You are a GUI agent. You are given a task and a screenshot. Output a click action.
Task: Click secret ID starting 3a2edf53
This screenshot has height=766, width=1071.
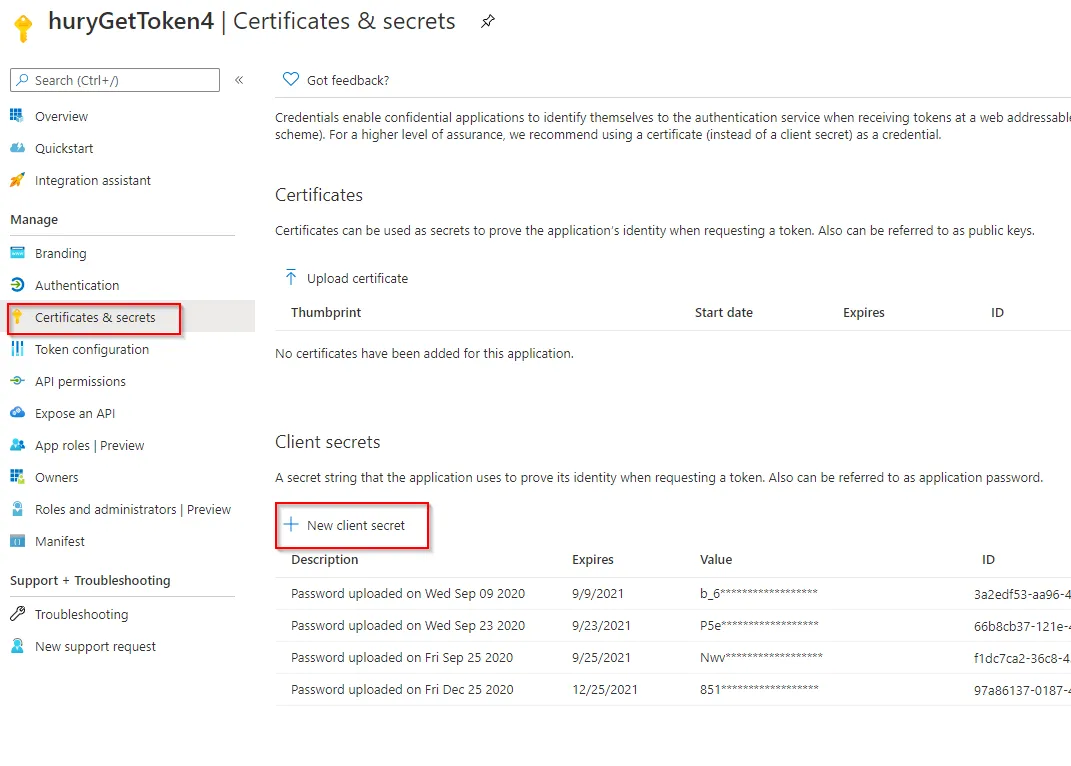(1022, 594)
